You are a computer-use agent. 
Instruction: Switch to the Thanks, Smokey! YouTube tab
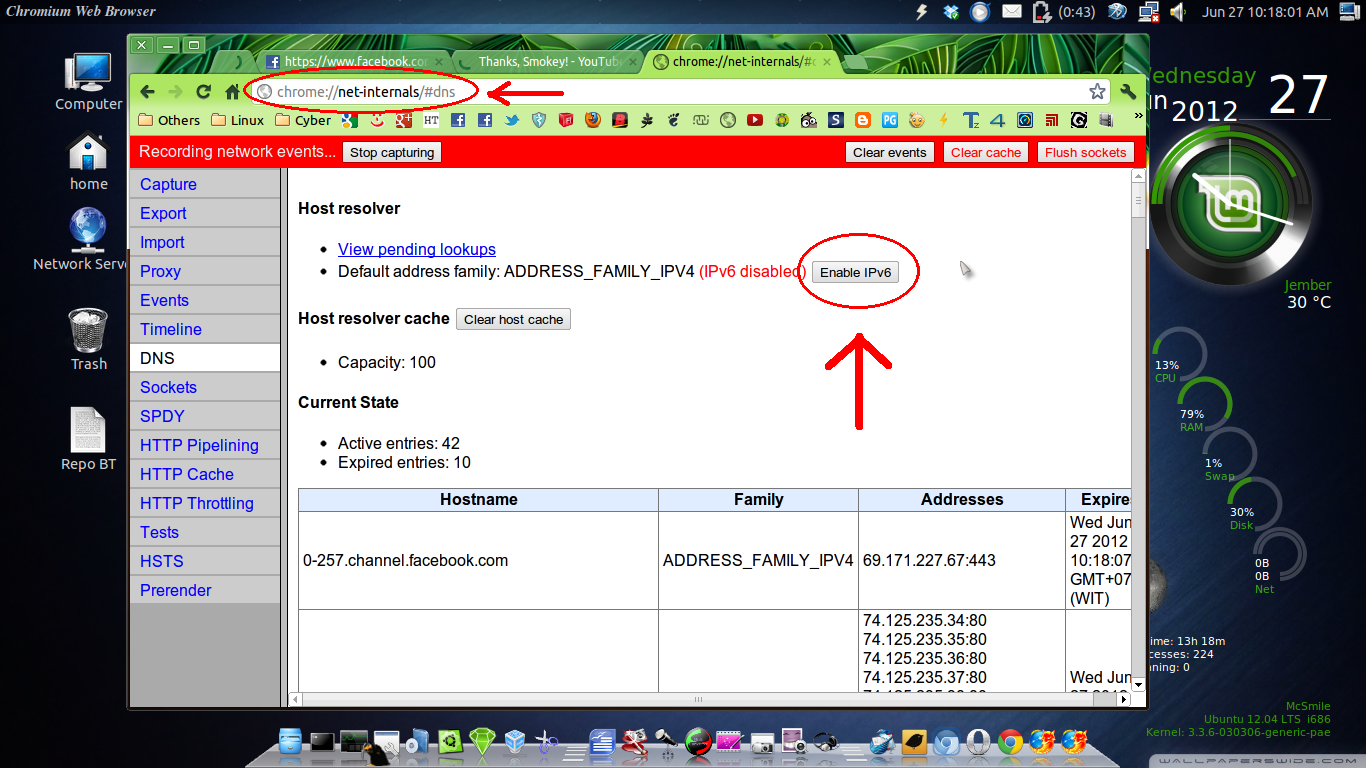[x=547, y=61]
